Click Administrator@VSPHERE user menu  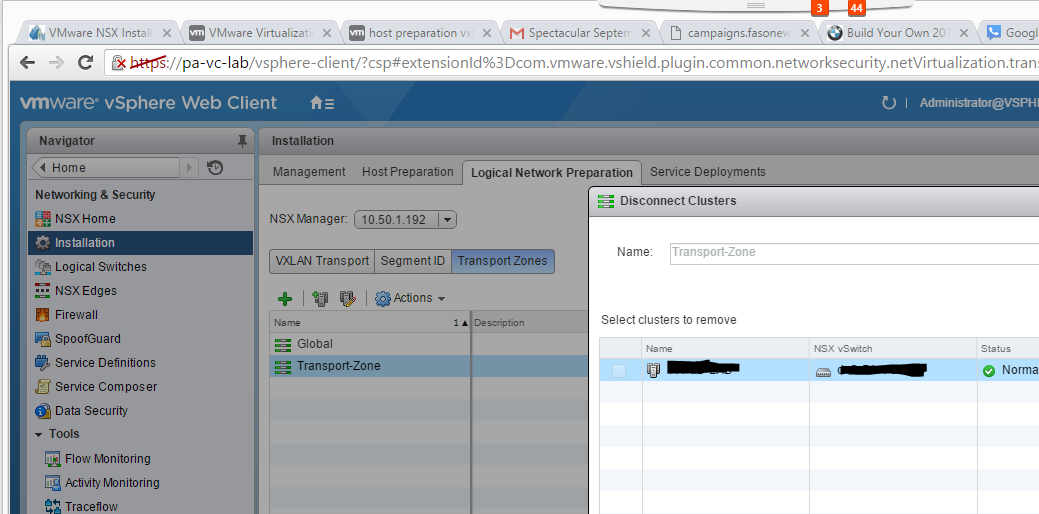tap(979, 103)
